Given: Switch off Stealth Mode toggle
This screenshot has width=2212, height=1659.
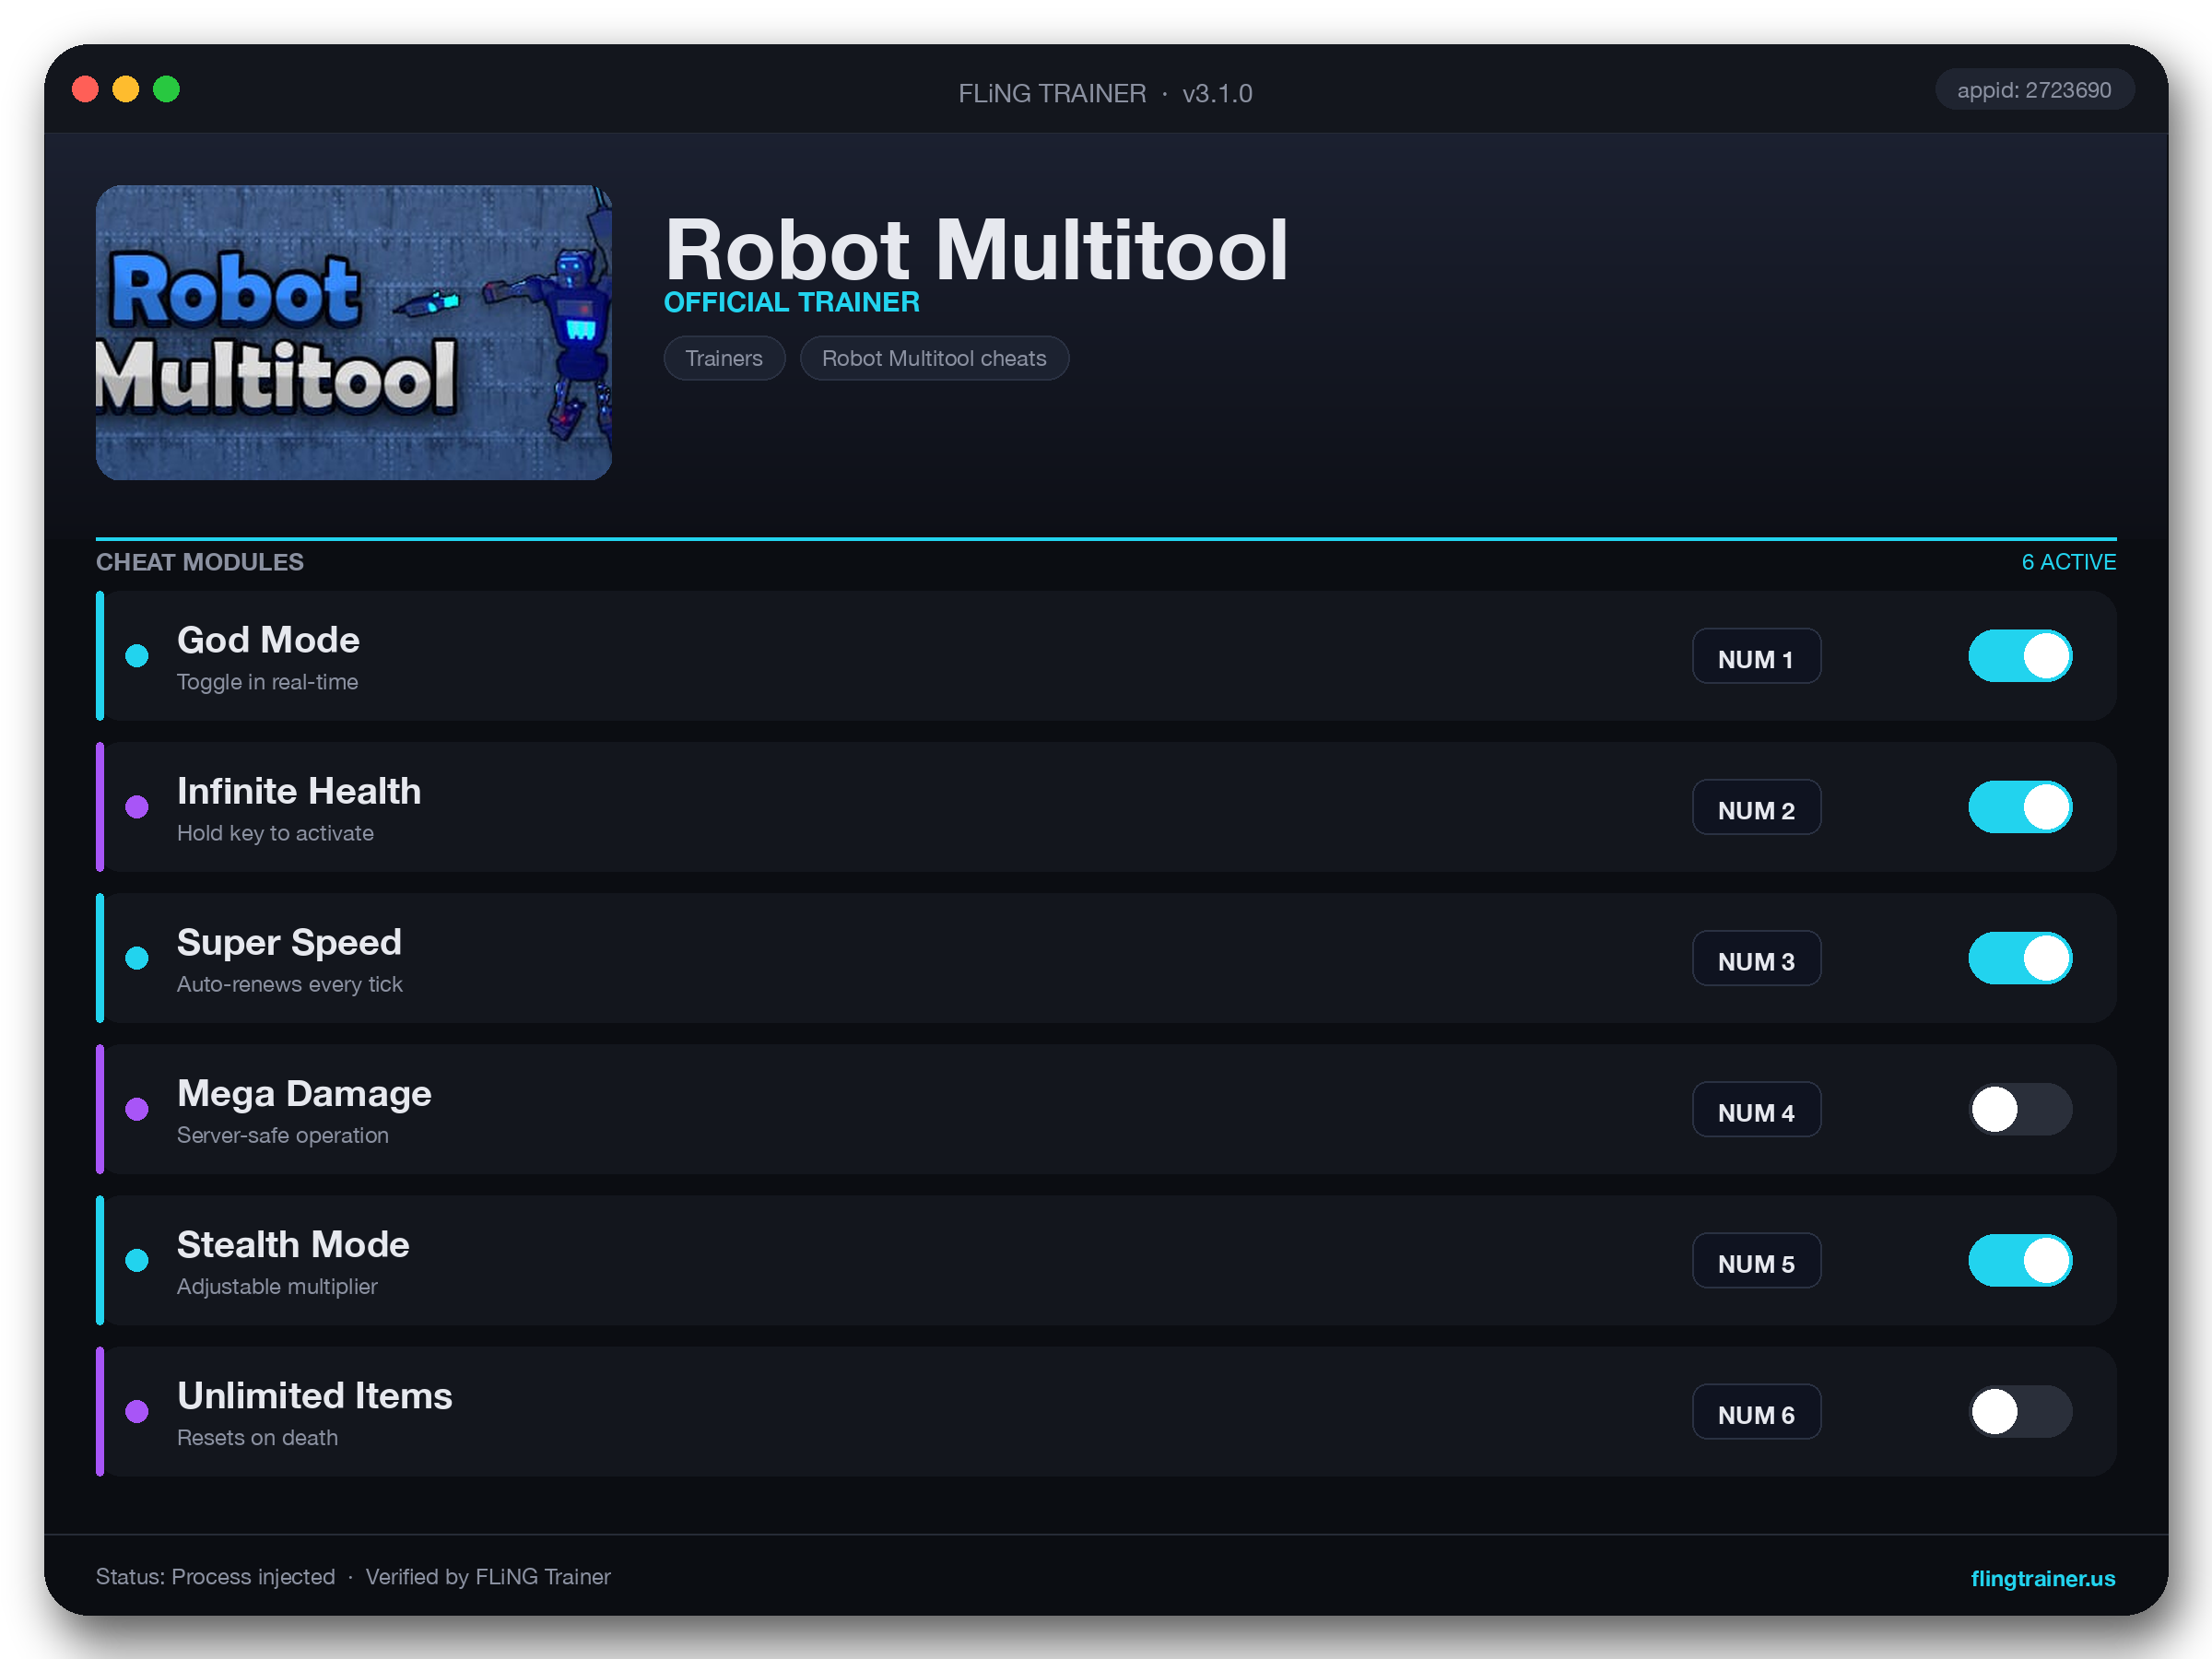Looking at the screenshot, I should (2020, 1260).
